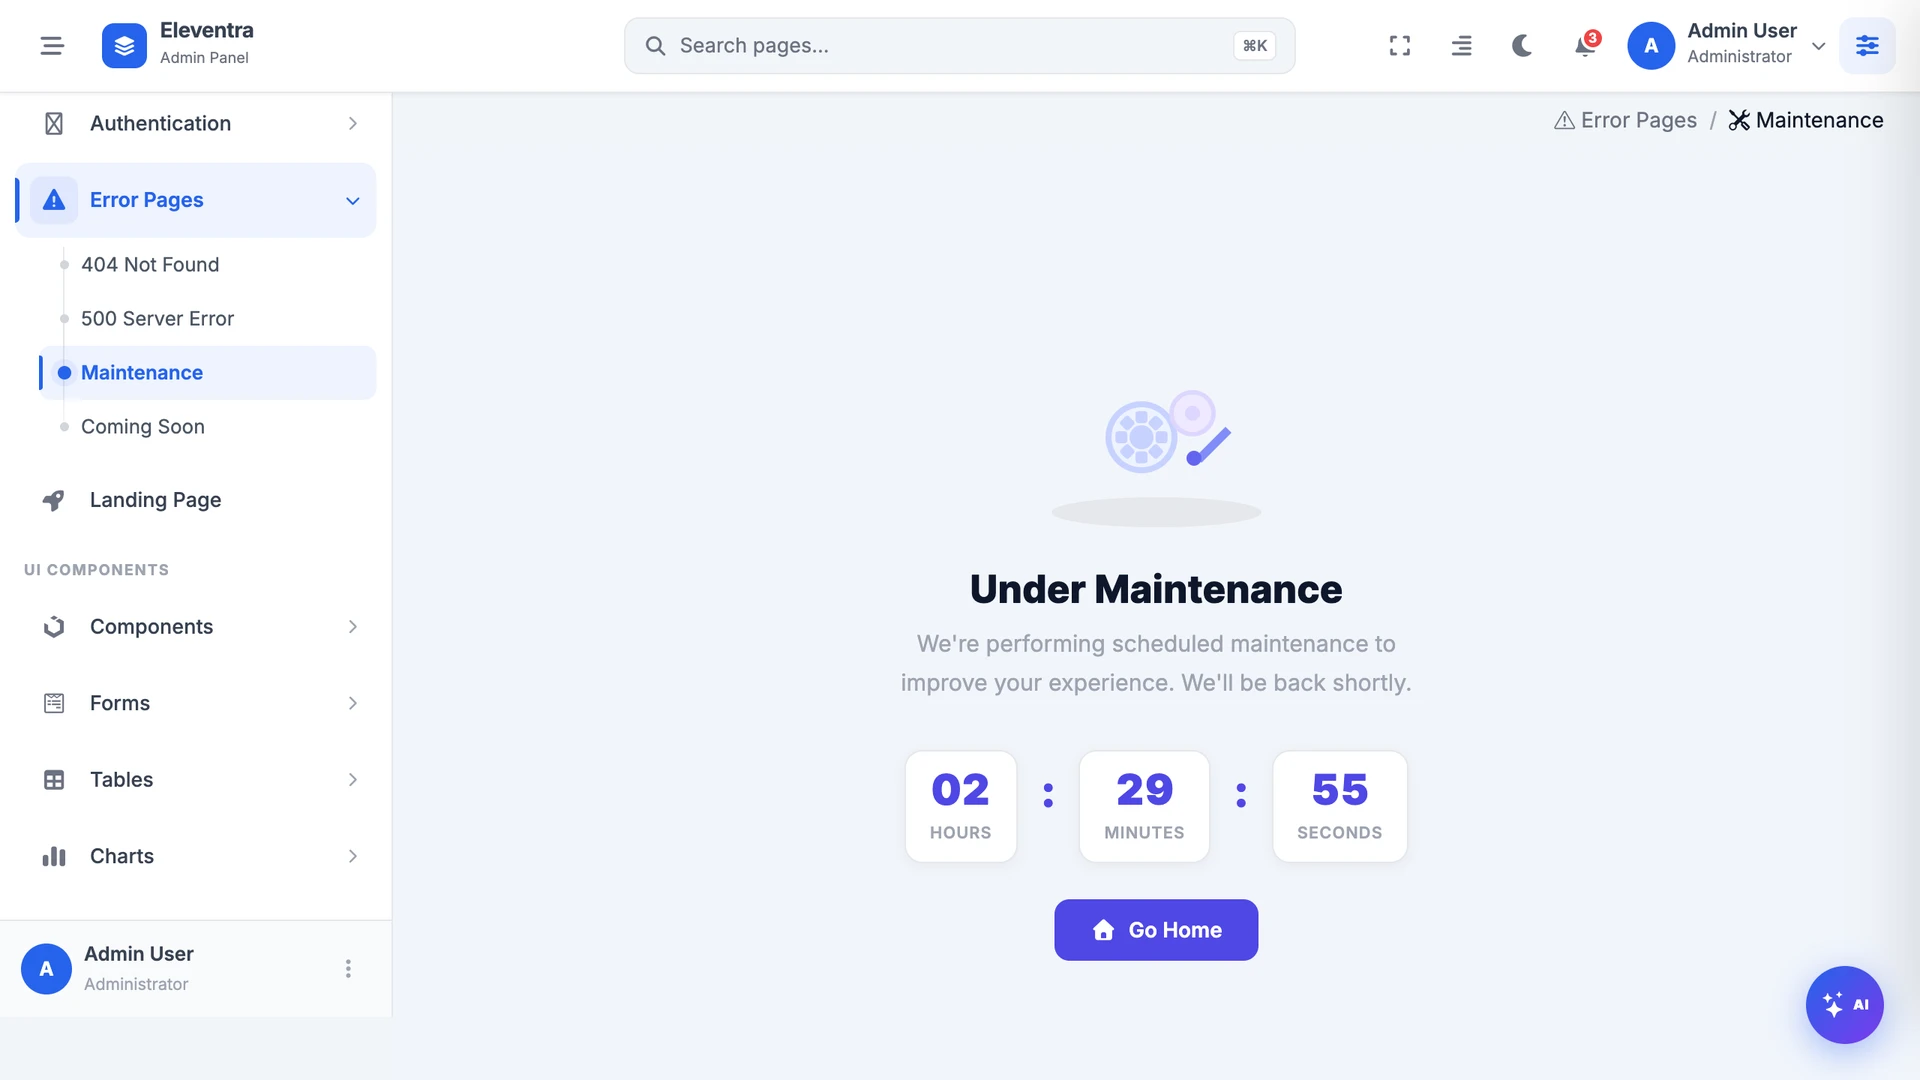Click the UI COMPONENTS section label

[x=96, y=570]
